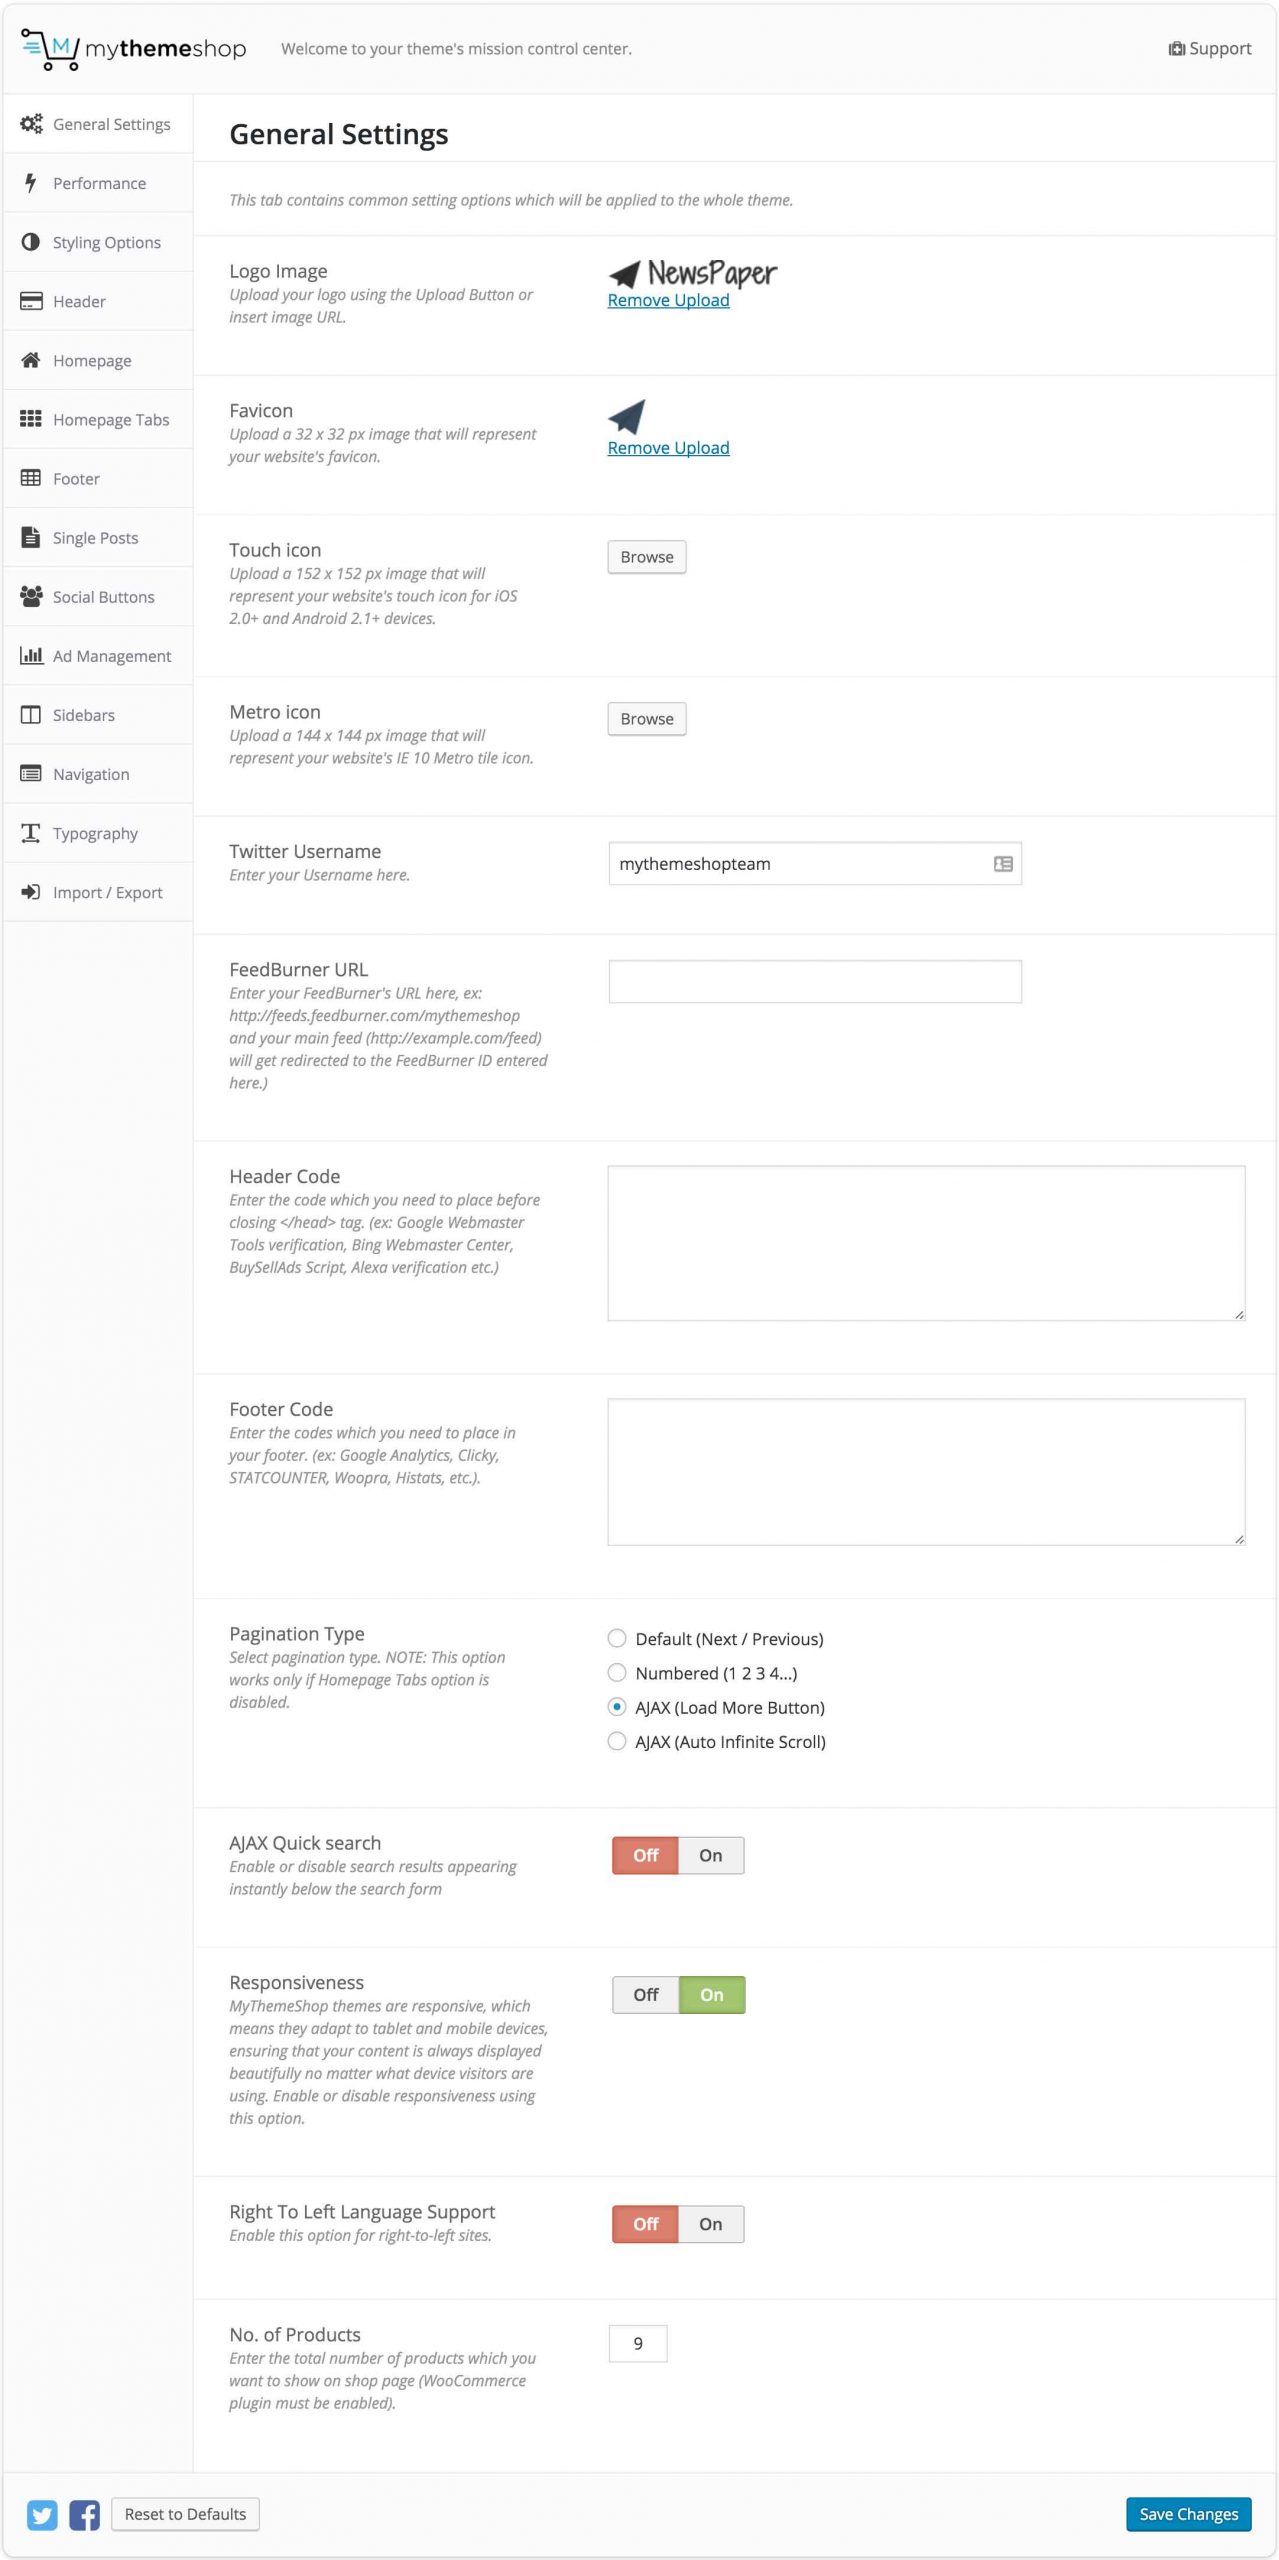Enable Right To Left Language Support
Screen dimensions: 1279x2560
click(x=710, y=2224)
